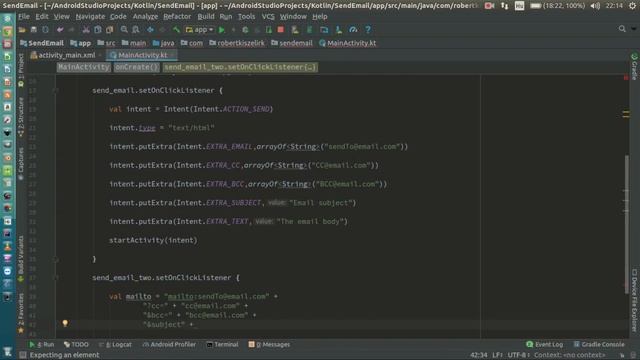
Task: Open the Build menu
Action: click(206, 16)
